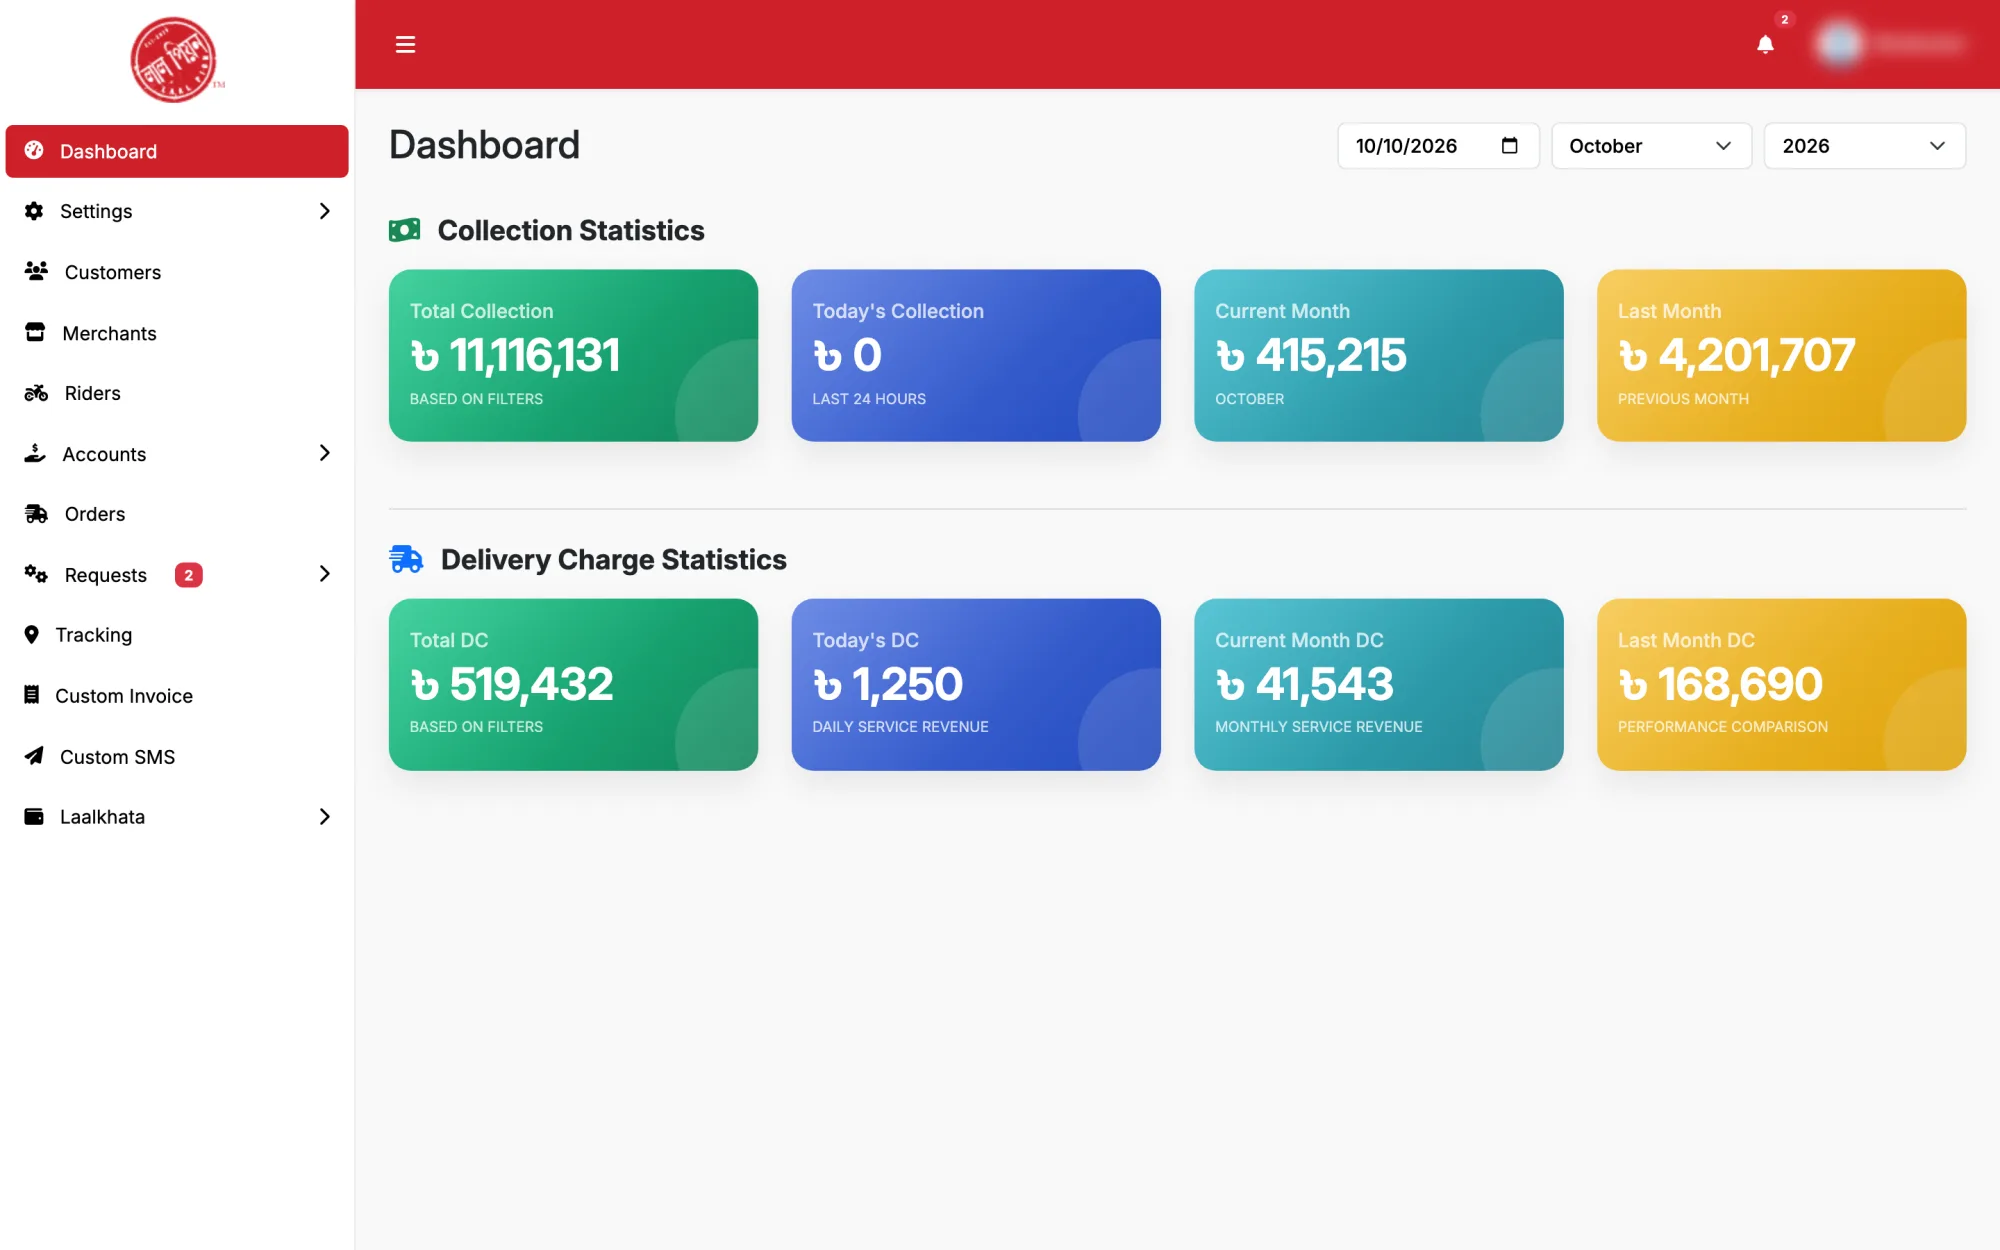Click the Custom SMS paper plane icon
This screenshot has height=1250, width=2000.
[x=34, y=756]
